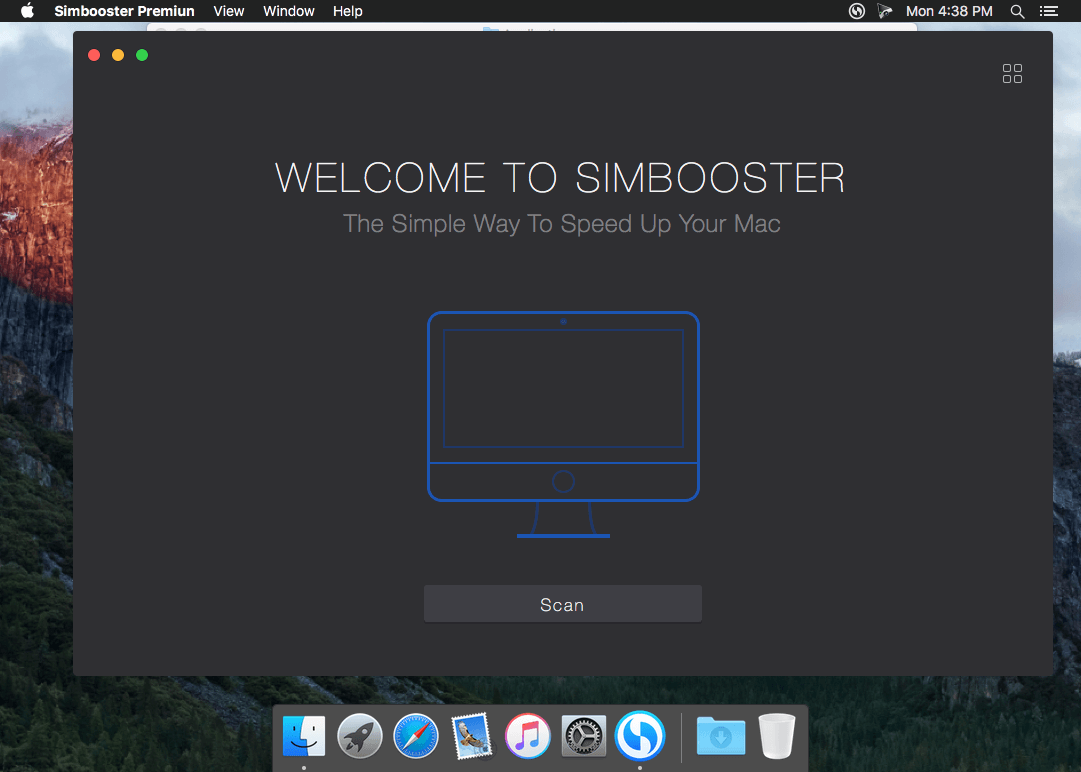Launch Safari from the Dock
This screenshot has height=772, width=1081.
click(416, 735)
